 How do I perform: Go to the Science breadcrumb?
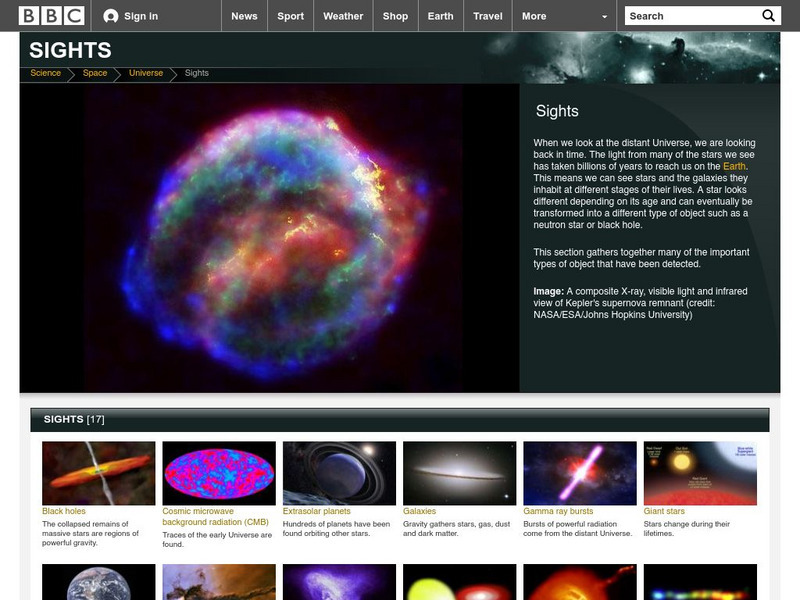(x=45, y=73)
